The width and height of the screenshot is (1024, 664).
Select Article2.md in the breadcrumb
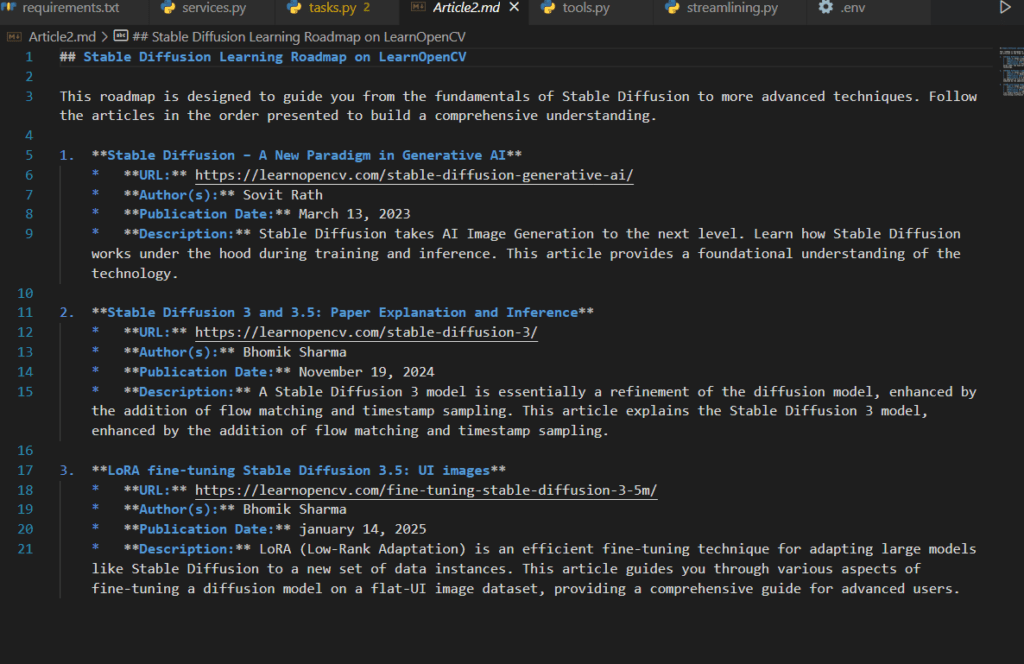click(x=60, y=37)
